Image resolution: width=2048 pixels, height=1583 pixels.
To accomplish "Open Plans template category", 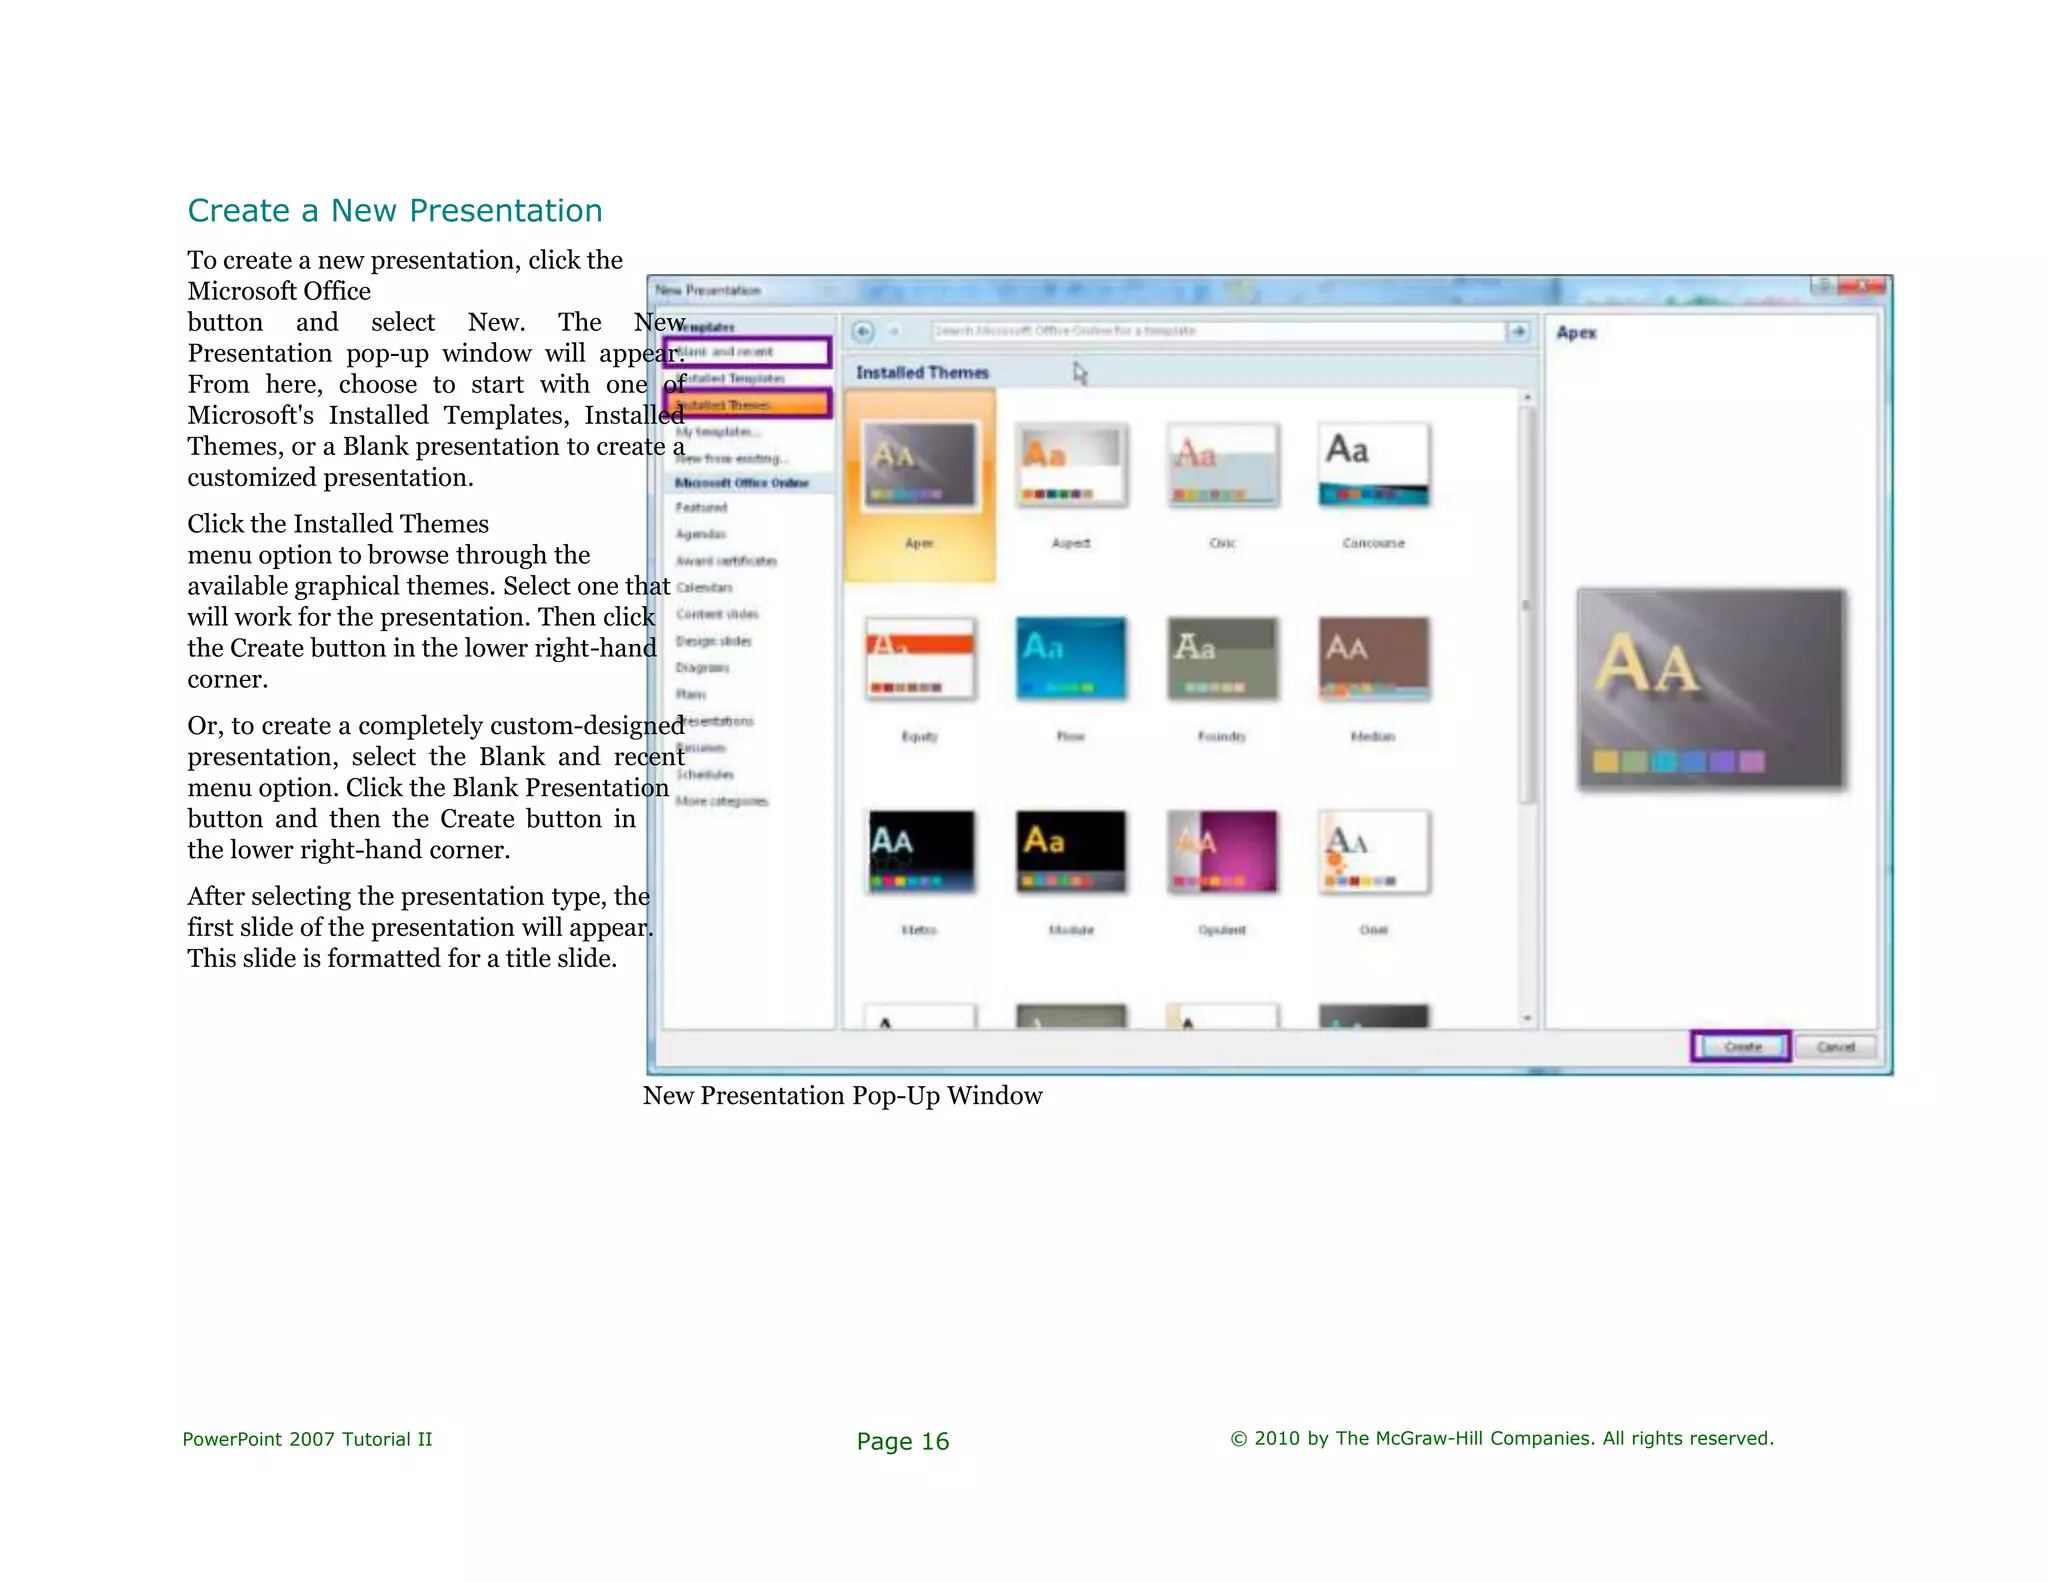I will pyautogui.click(x=690, y=694).
